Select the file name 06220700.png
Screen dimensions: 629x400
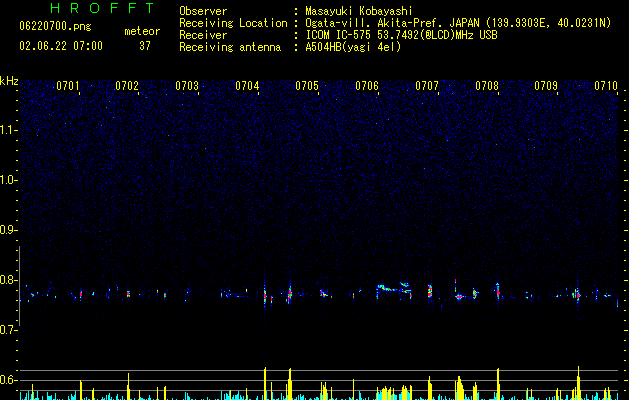[x=55, y=26]
